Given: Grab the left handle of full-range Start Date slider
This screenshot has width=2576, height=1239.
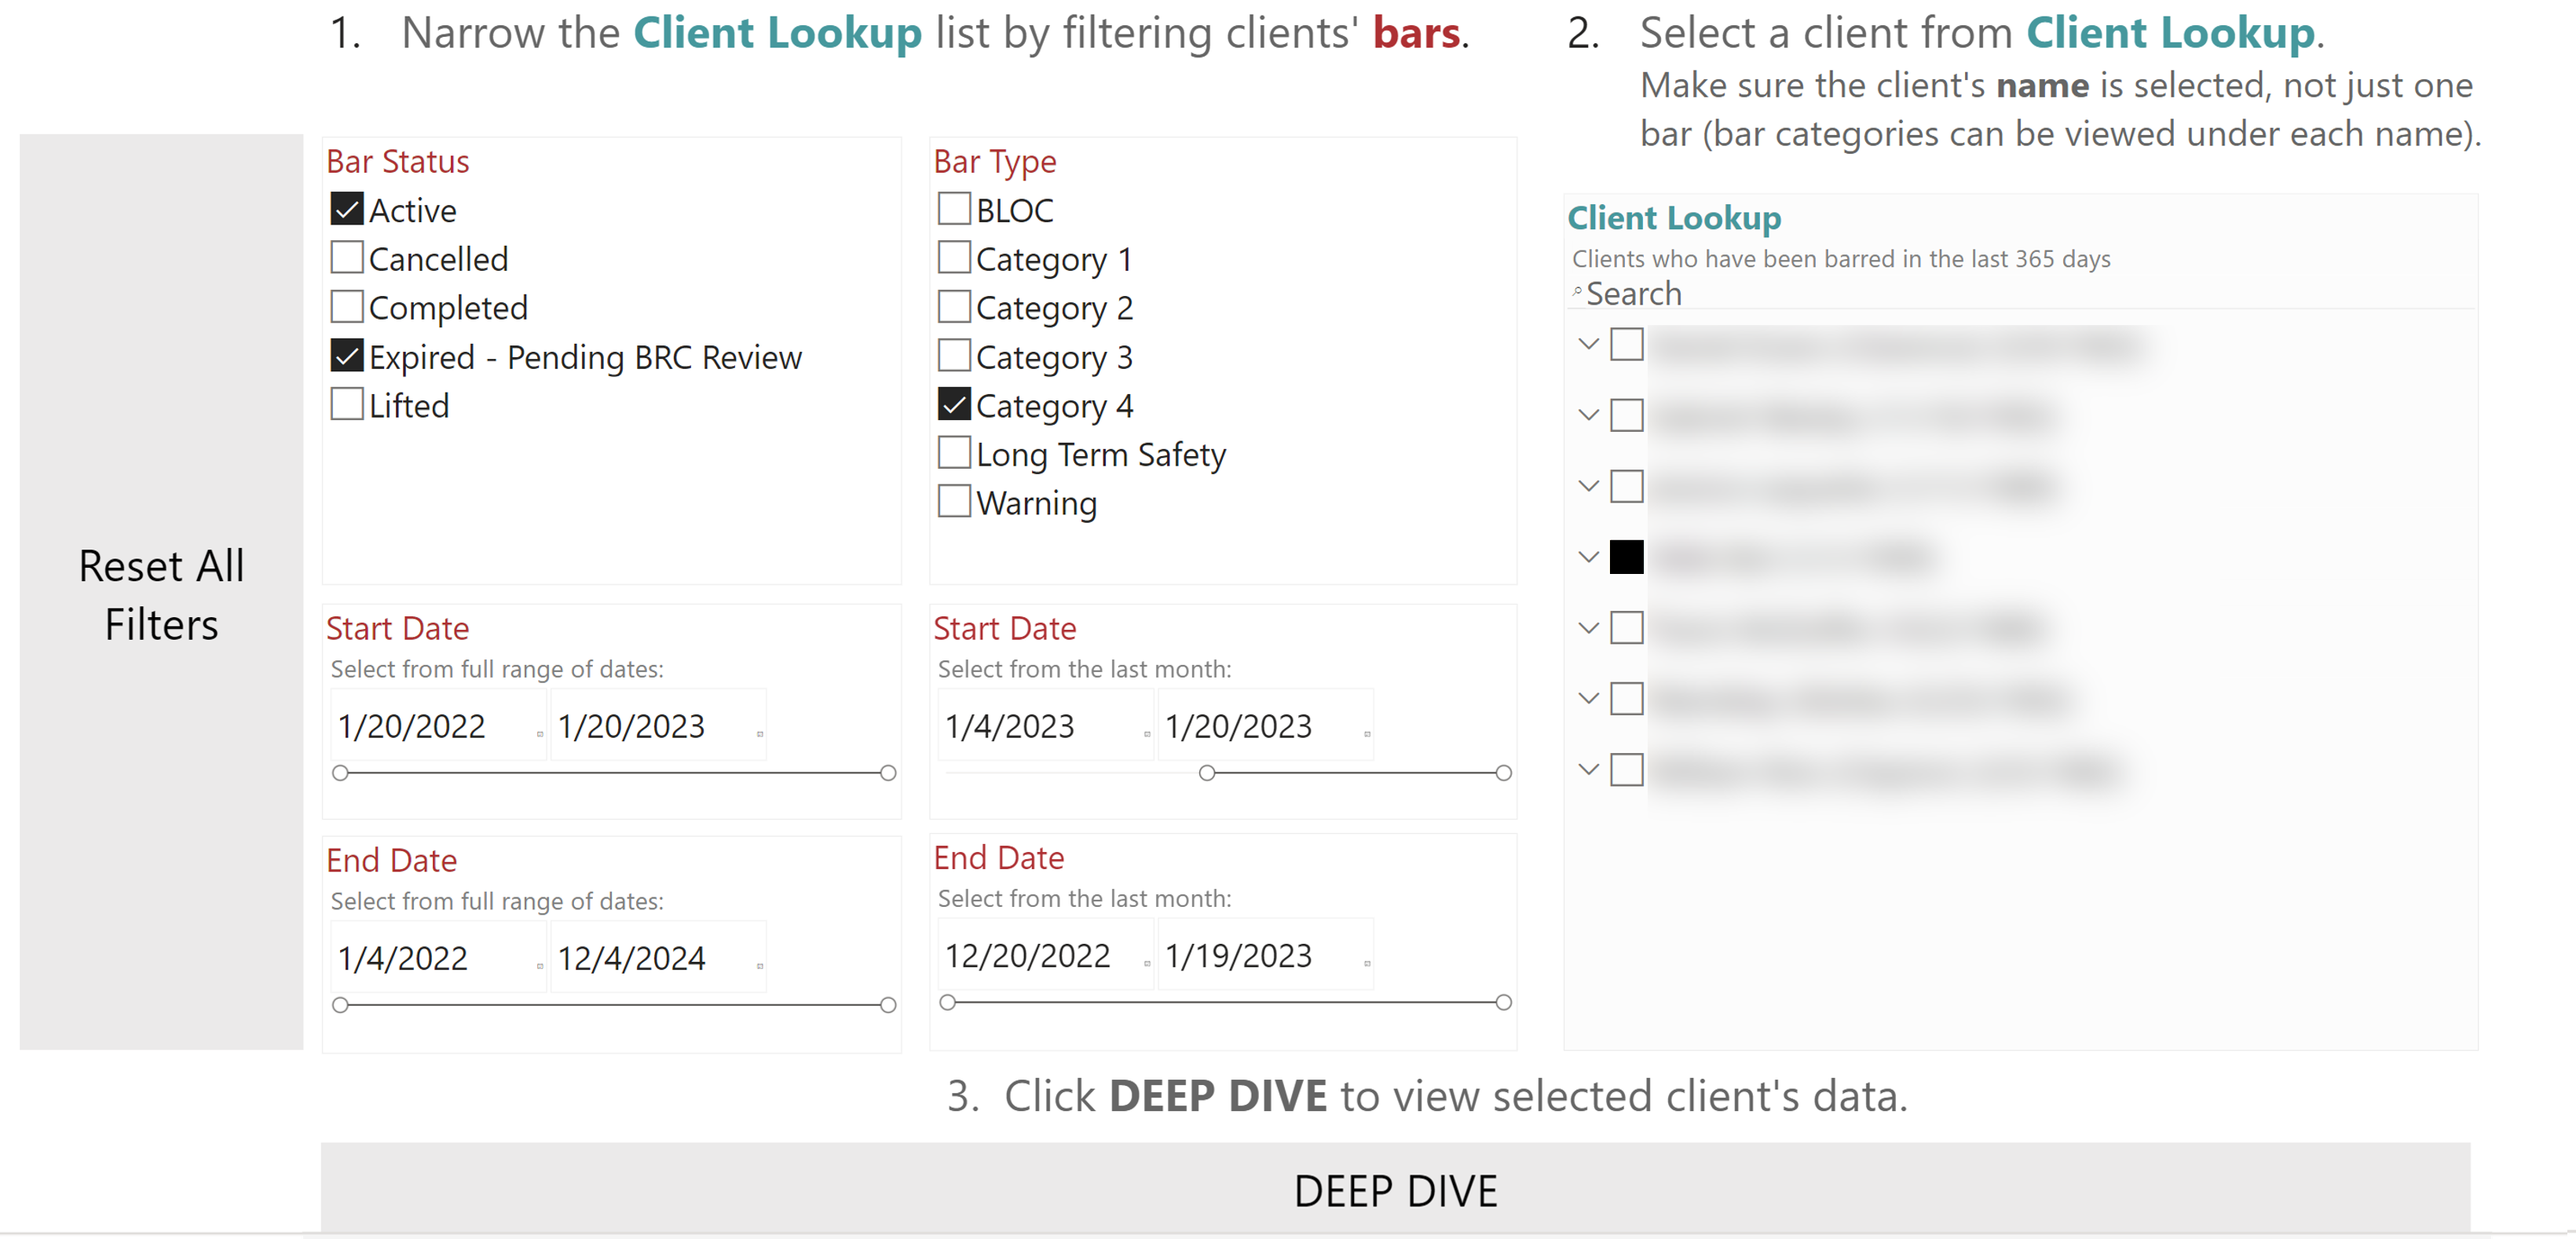Looking at the screenshot, I should [x=340, y=773].
